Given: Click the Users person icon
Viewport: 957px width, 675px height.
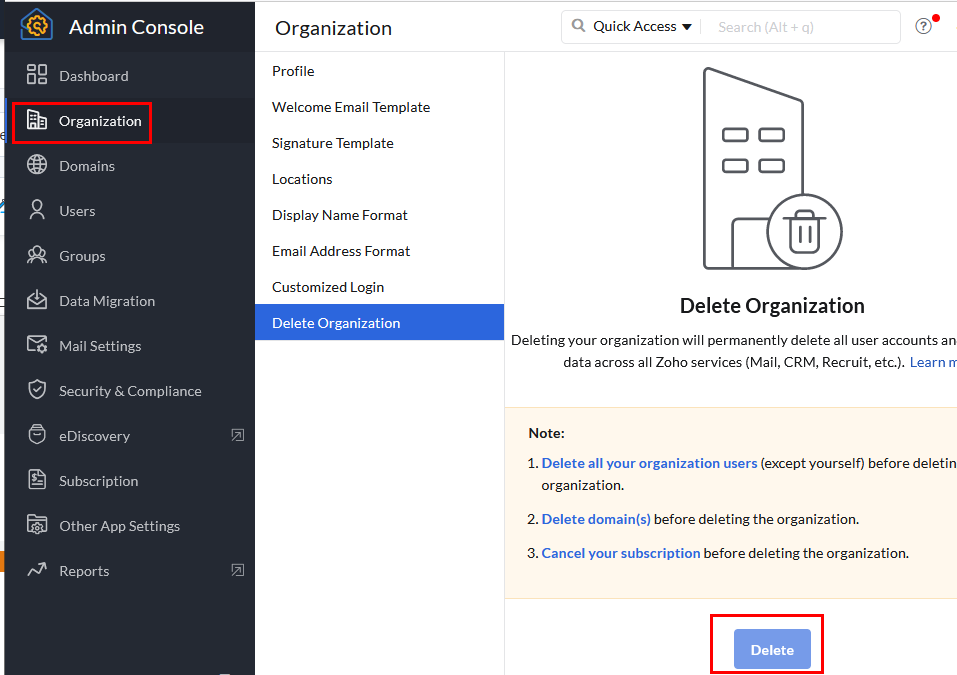Looking at the screenshot, I should coord(37,210).
